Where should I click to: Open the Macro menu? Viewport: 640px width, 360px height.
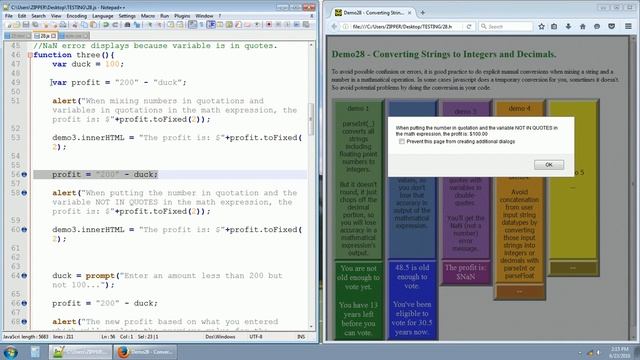pos(148,16)
